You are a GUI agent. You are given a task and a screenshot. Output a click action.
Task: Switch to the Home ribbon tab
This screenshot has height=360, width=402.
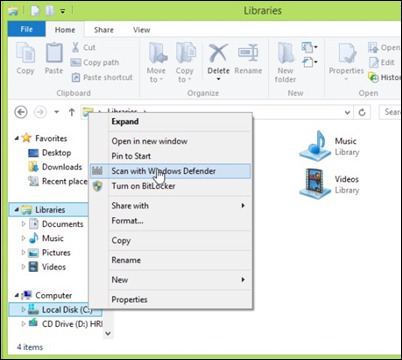point(65,30)
